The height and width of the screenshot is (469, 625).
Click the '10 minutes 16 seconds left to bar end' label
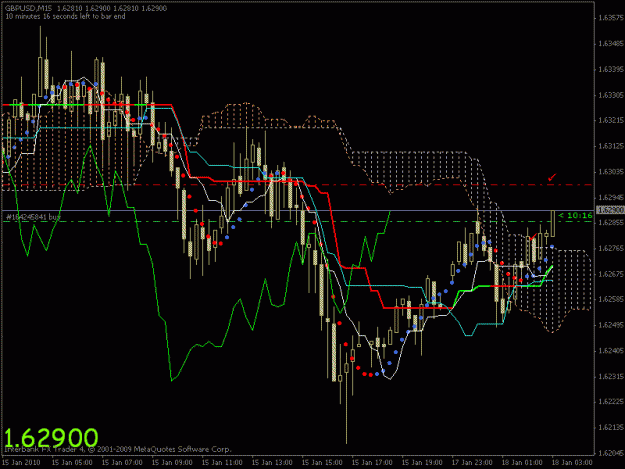[65, 16]
